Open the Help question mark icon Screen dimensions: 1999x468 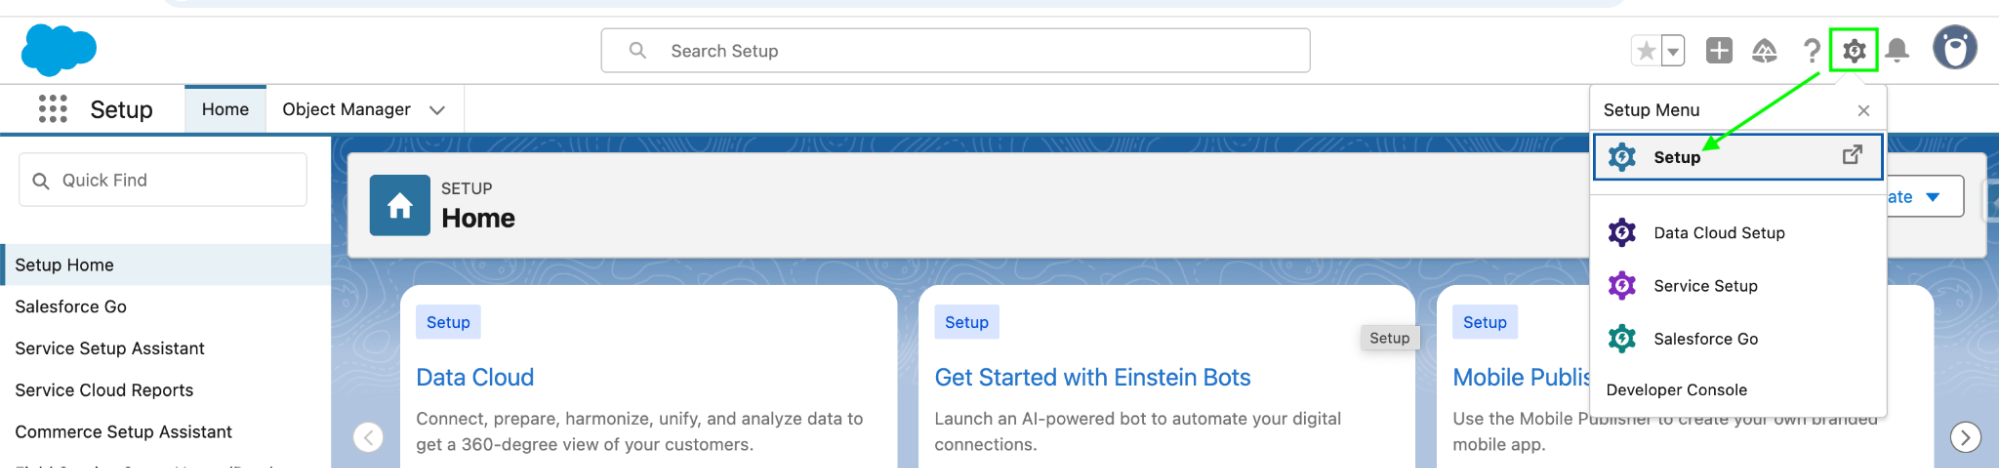[x=1810, y=51]
